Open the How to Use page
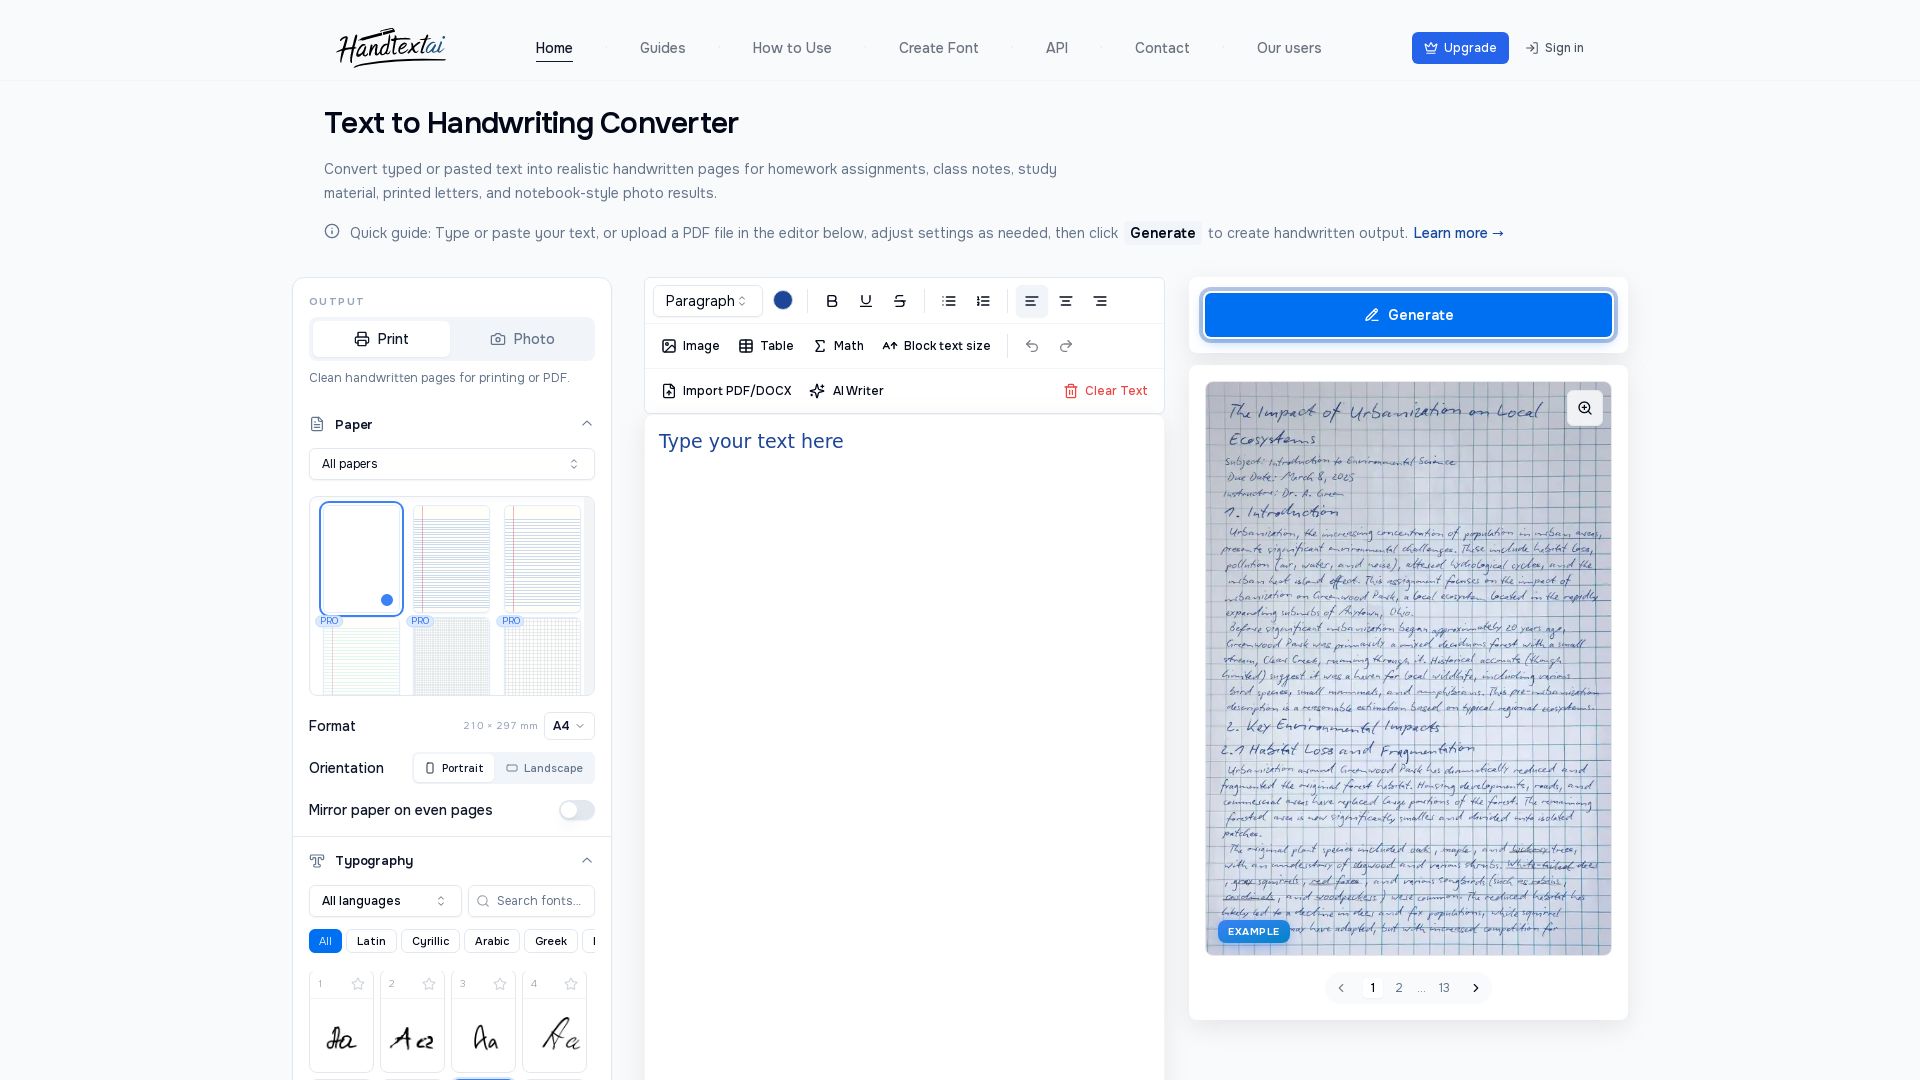This screenshot has height=1080, width=1920. coord(792,48)
